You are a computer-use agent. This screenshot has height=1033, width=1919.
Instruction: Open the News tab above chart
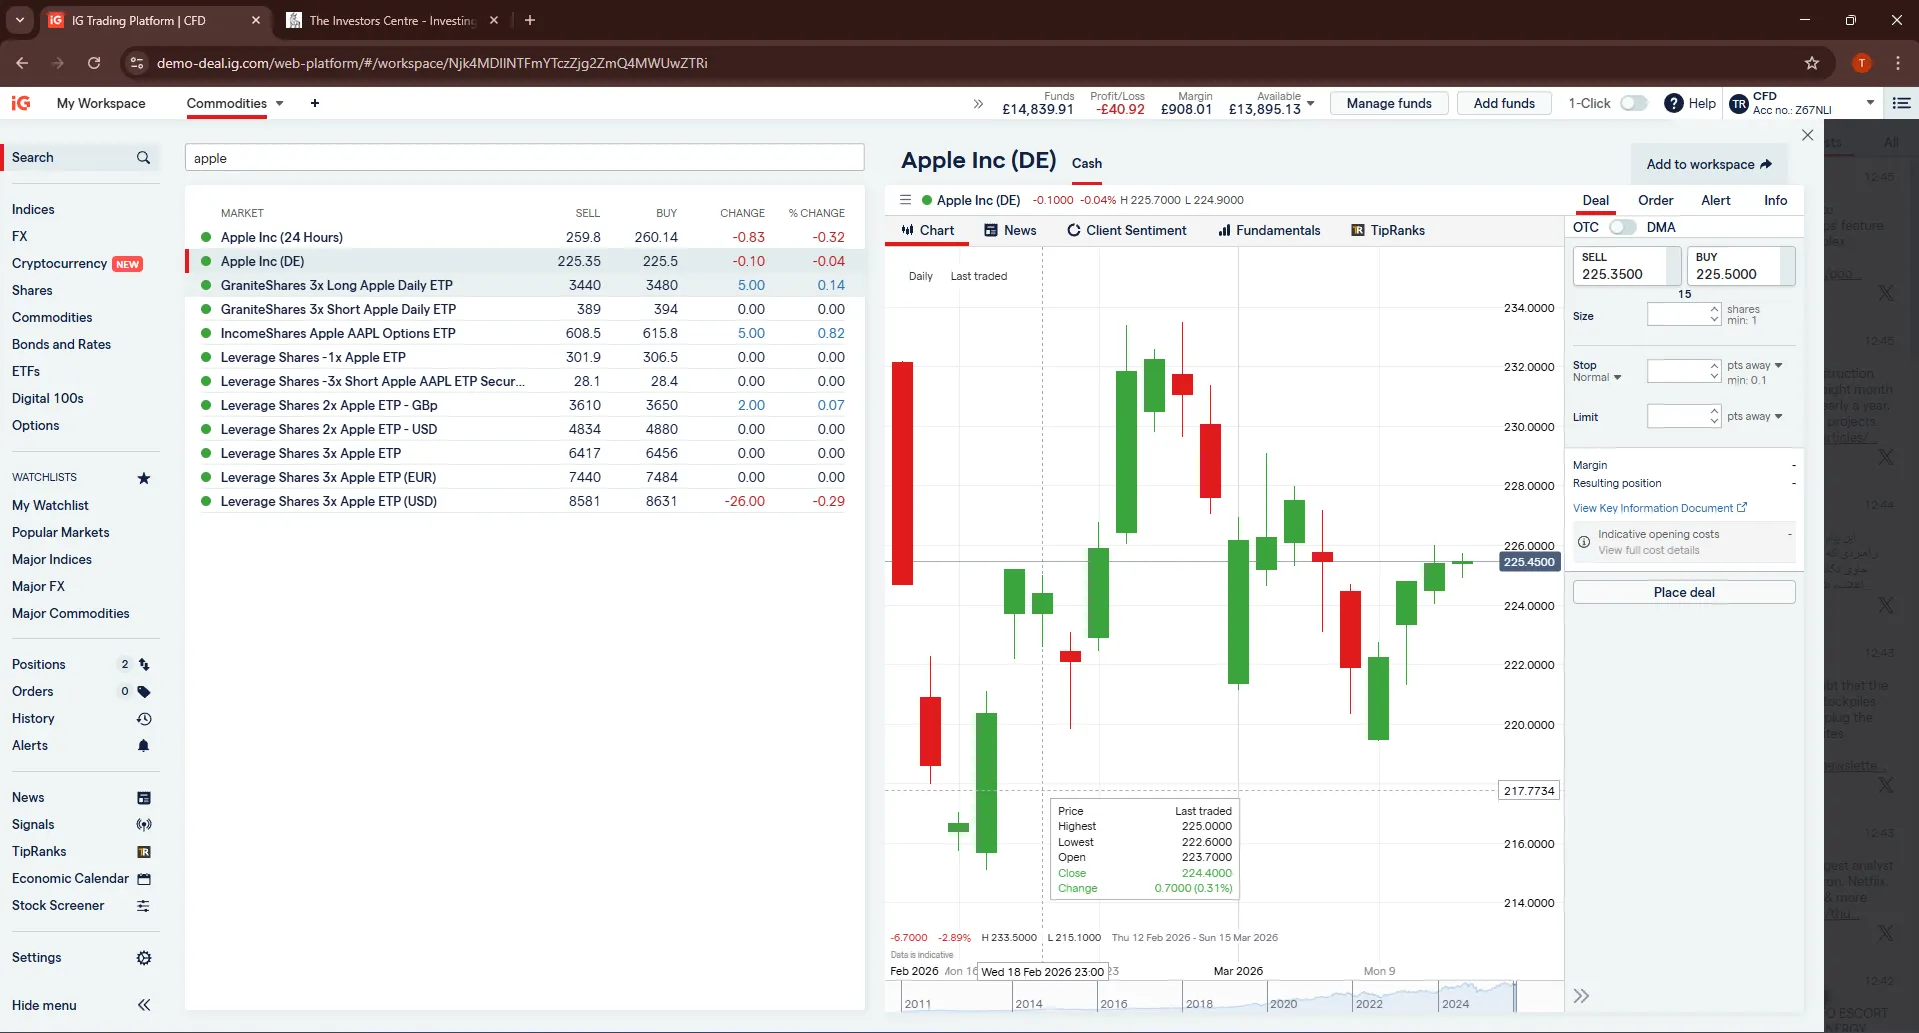[x=1010, y=230]
